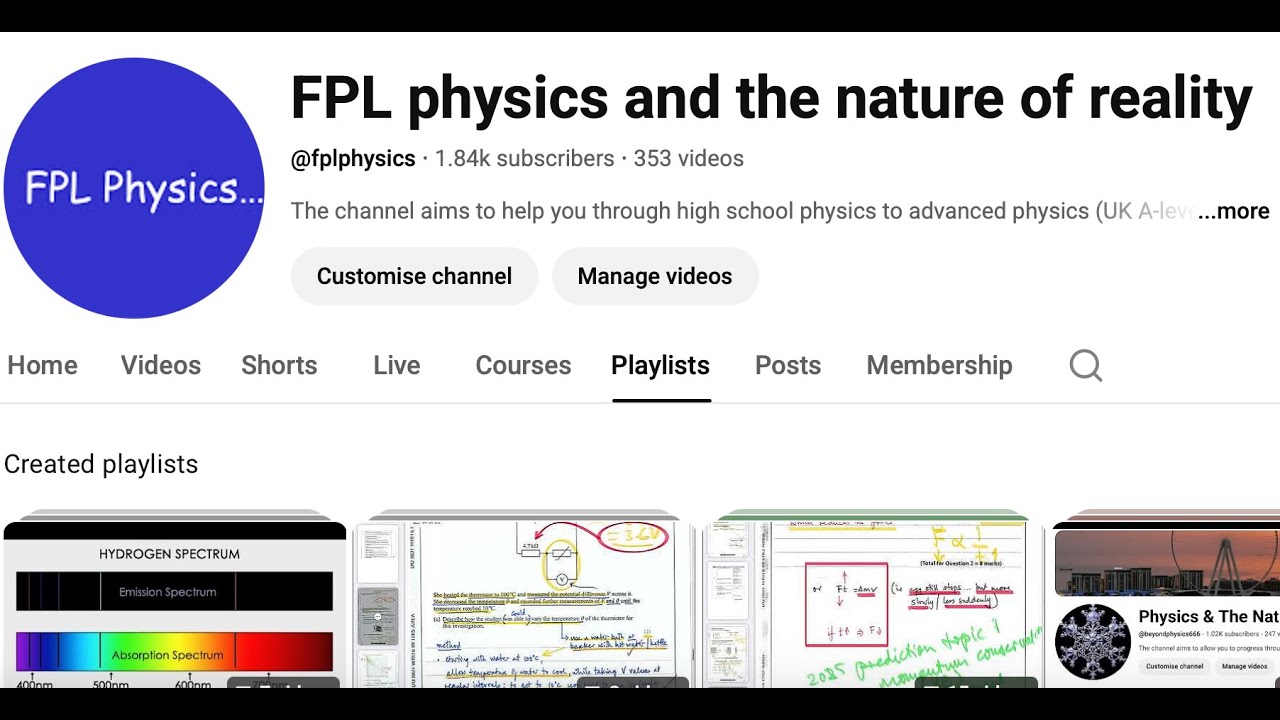
Task: Open the Hydrogen Spectrum playlist thumbnail
Action: pyautogui.click(x=175, y=604)
